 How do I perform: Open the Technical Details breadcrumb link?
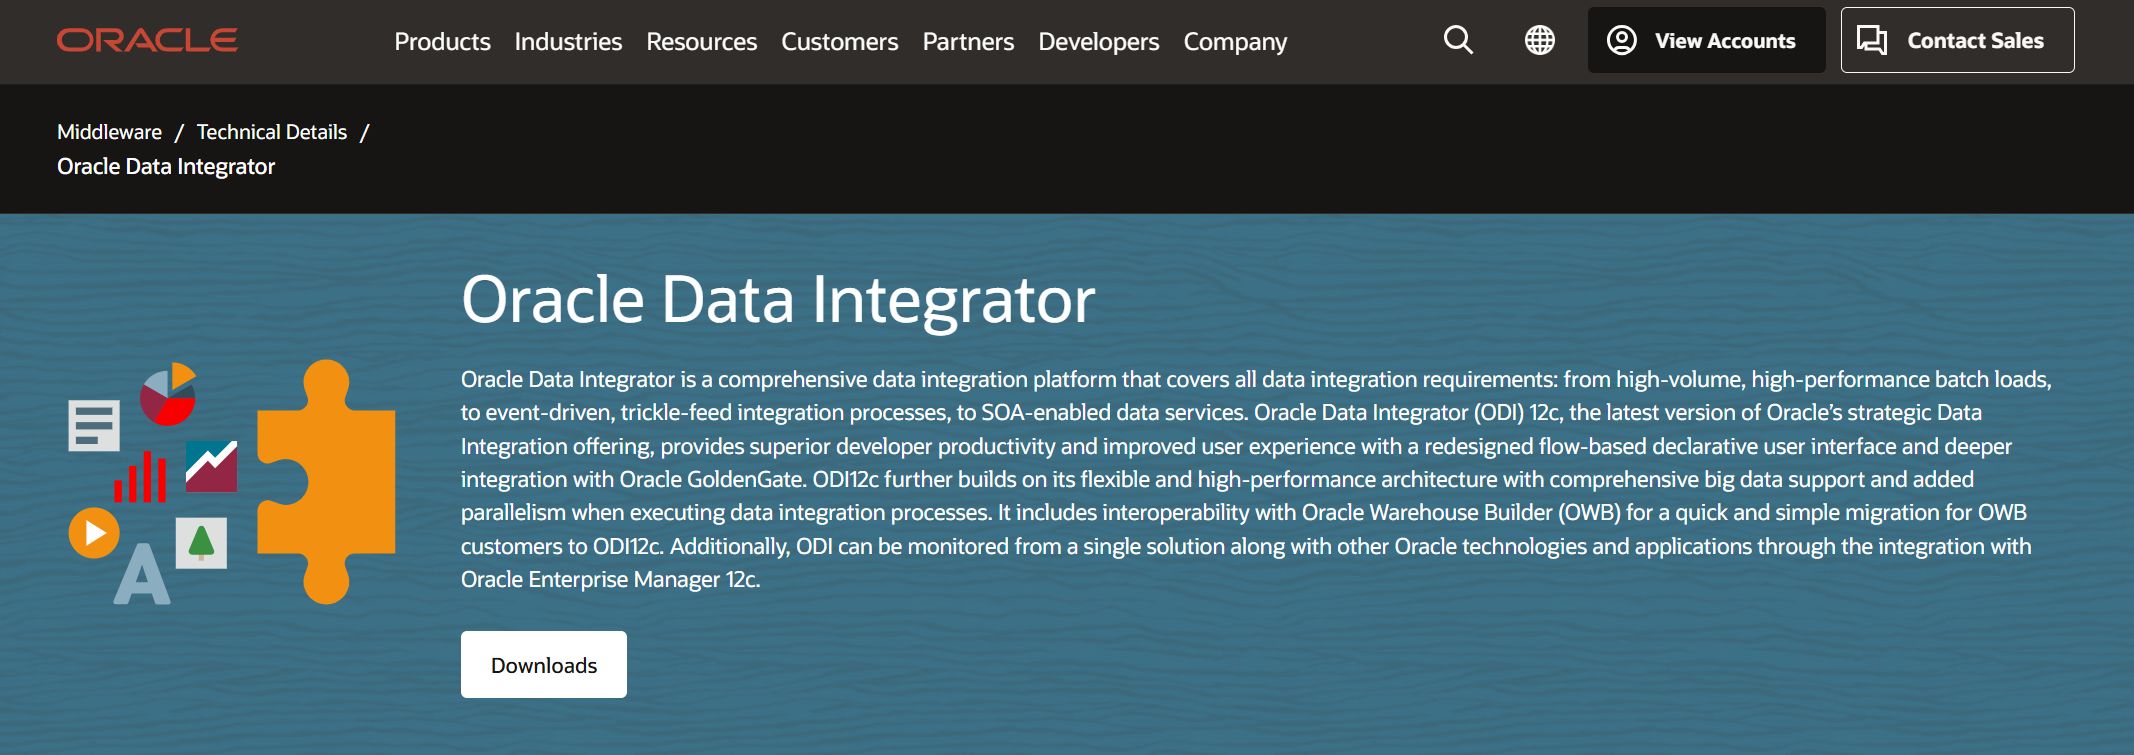[x=272, y=131]
